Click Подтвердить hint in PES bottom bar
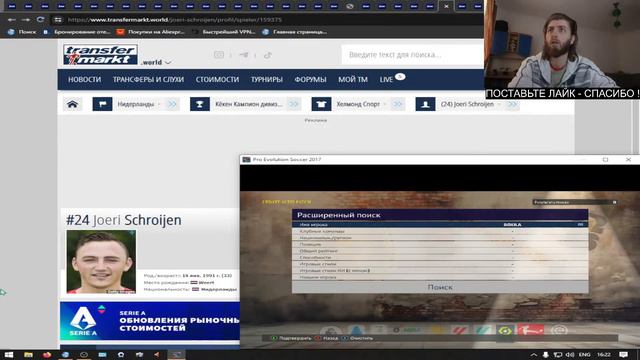The image size is (640, 360). point(291,338)
